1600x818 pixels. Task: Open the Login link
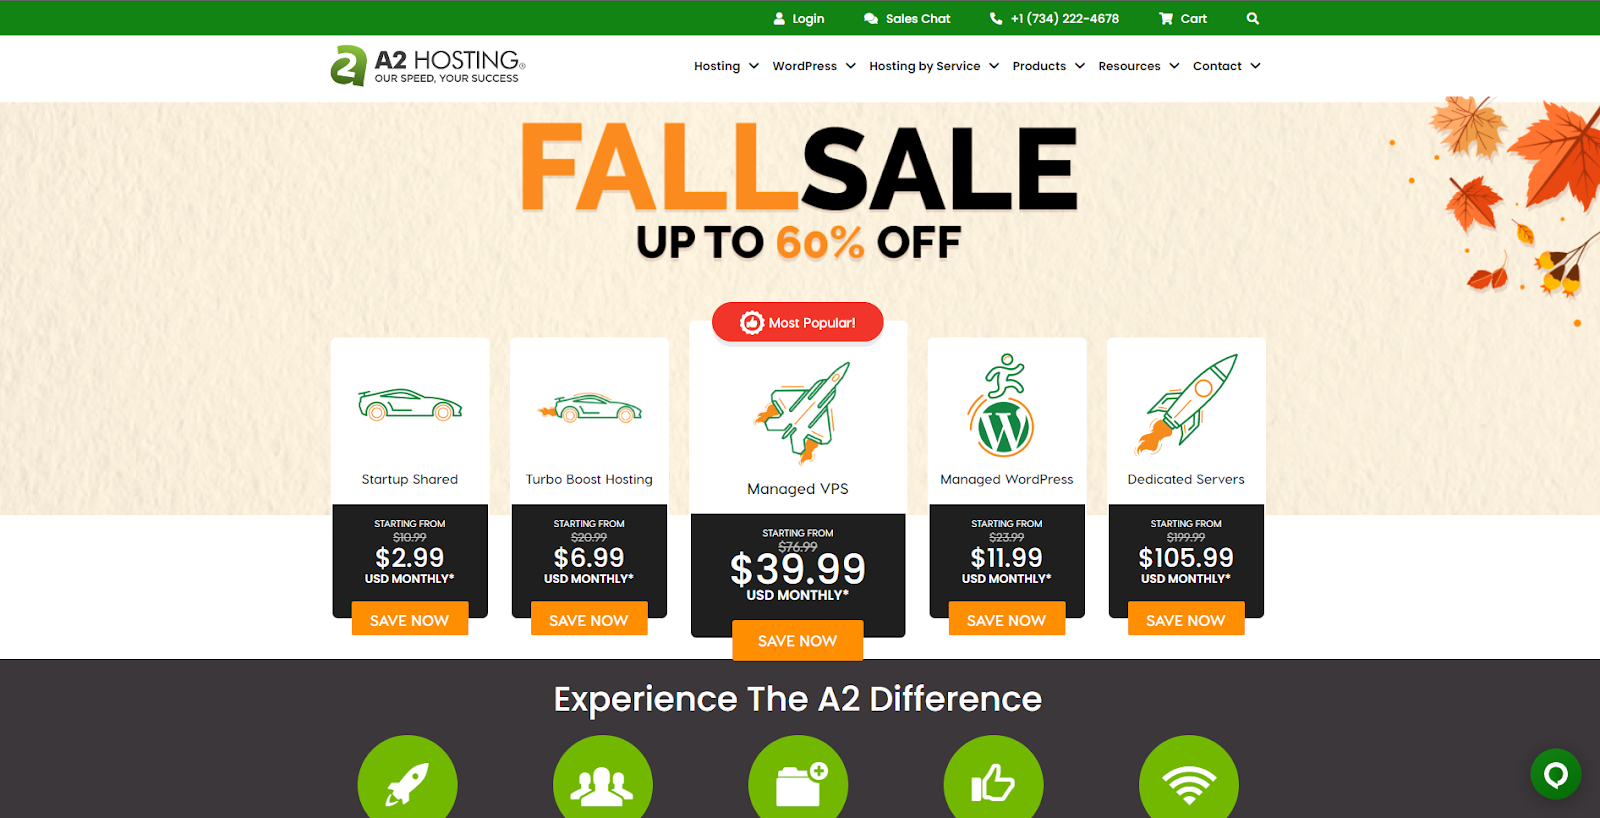[799, 18]
